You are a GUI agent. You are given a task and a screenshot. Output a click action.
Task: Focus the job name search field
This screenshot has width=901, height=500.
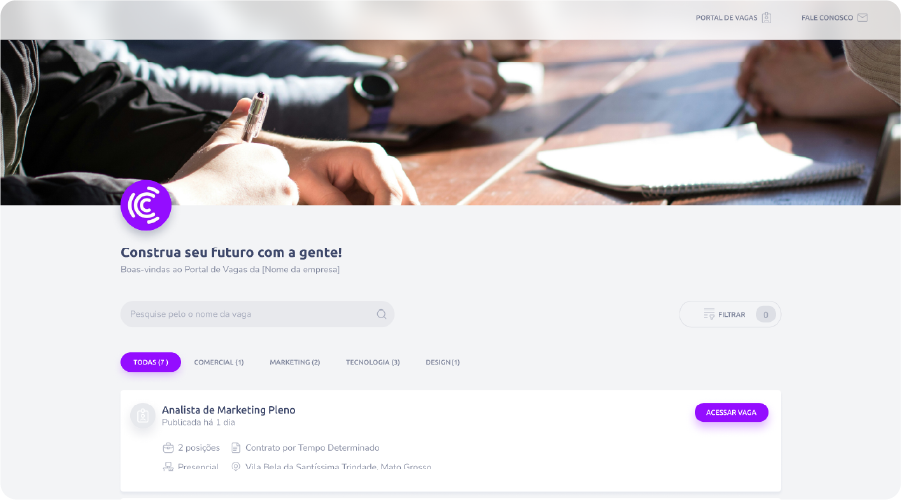coord(257,314)
